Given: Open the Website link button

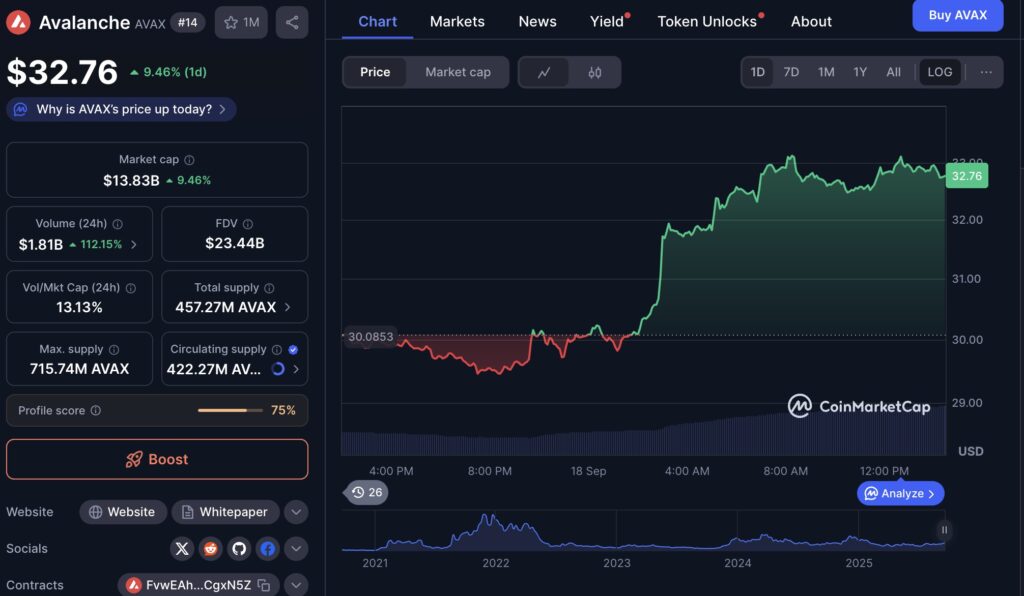Looking at the screenshot, I should click(x=123, y=512).
